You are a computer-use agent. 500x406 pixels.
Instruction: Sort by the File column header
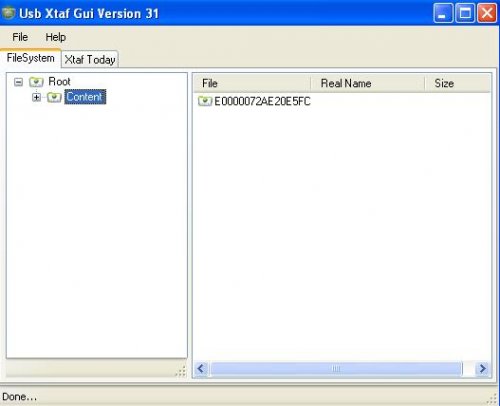pos(252,83)
